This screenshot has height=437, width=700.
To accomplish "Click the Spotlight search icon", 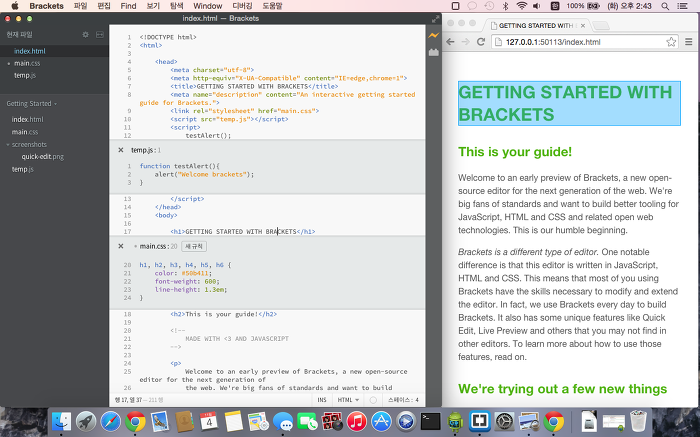I will click(x=665, y=6).
